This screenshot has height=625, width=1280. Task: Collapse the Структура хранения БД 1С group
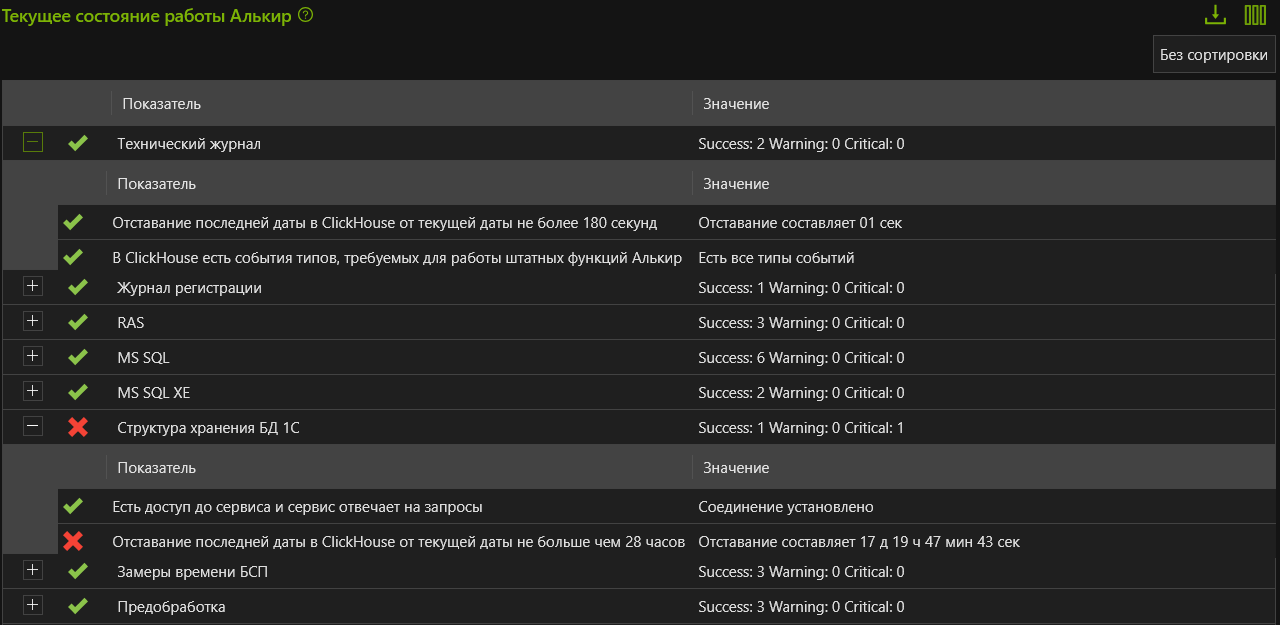tap(33, 426)
